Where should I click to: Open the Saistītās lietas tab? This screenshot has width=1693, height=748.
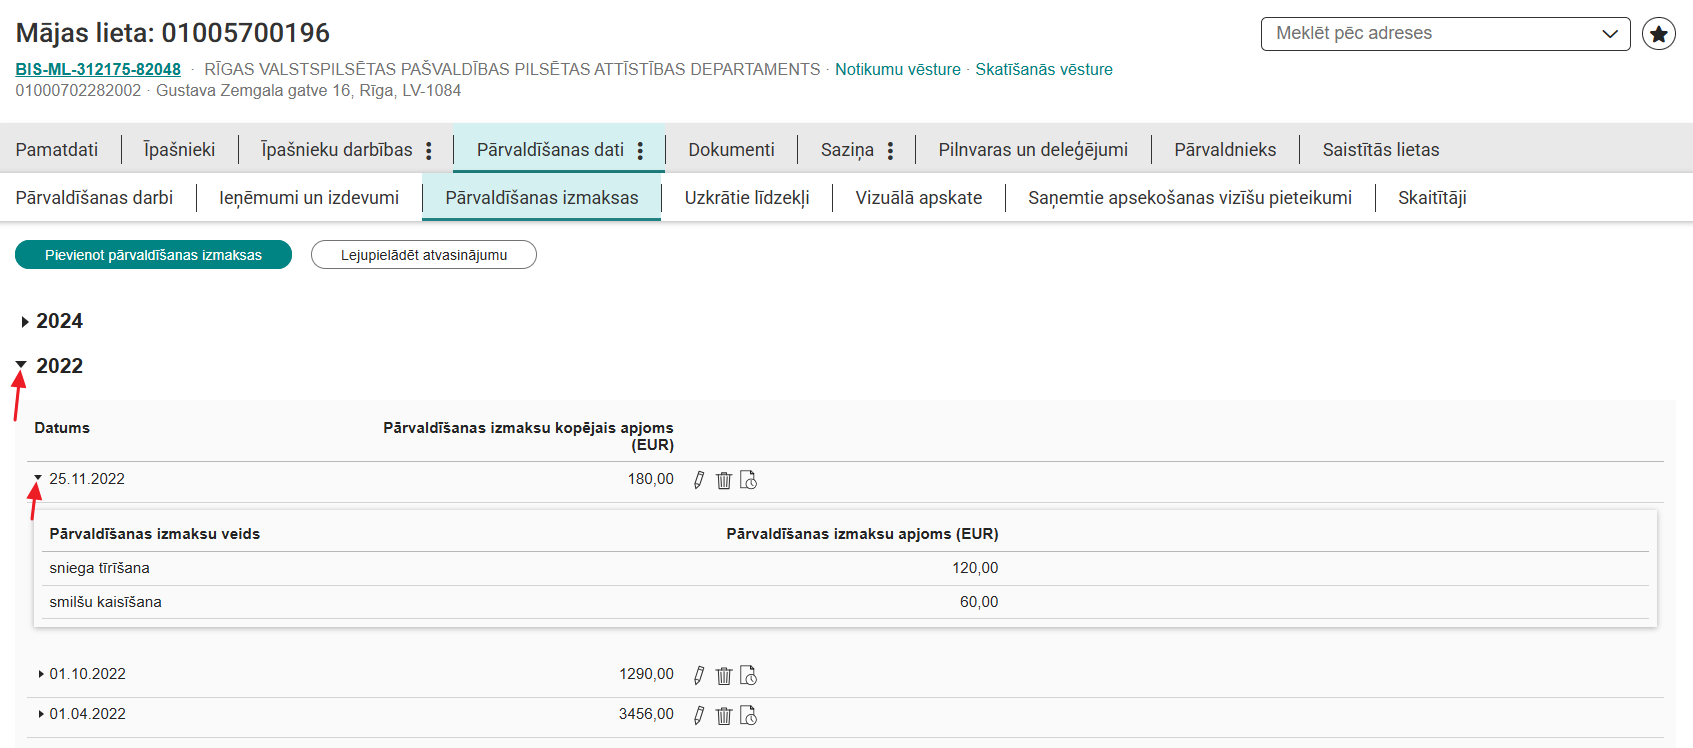pos(1381,150)
